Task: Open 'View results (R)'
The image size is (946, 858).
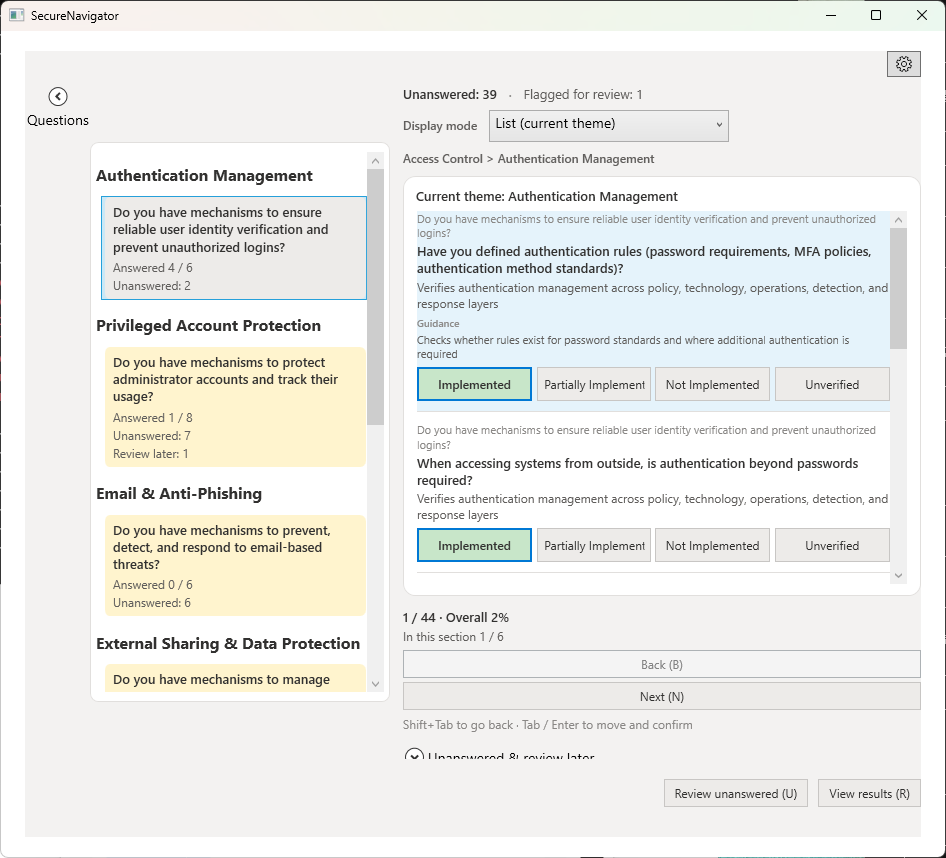Action: click(869, 792)
